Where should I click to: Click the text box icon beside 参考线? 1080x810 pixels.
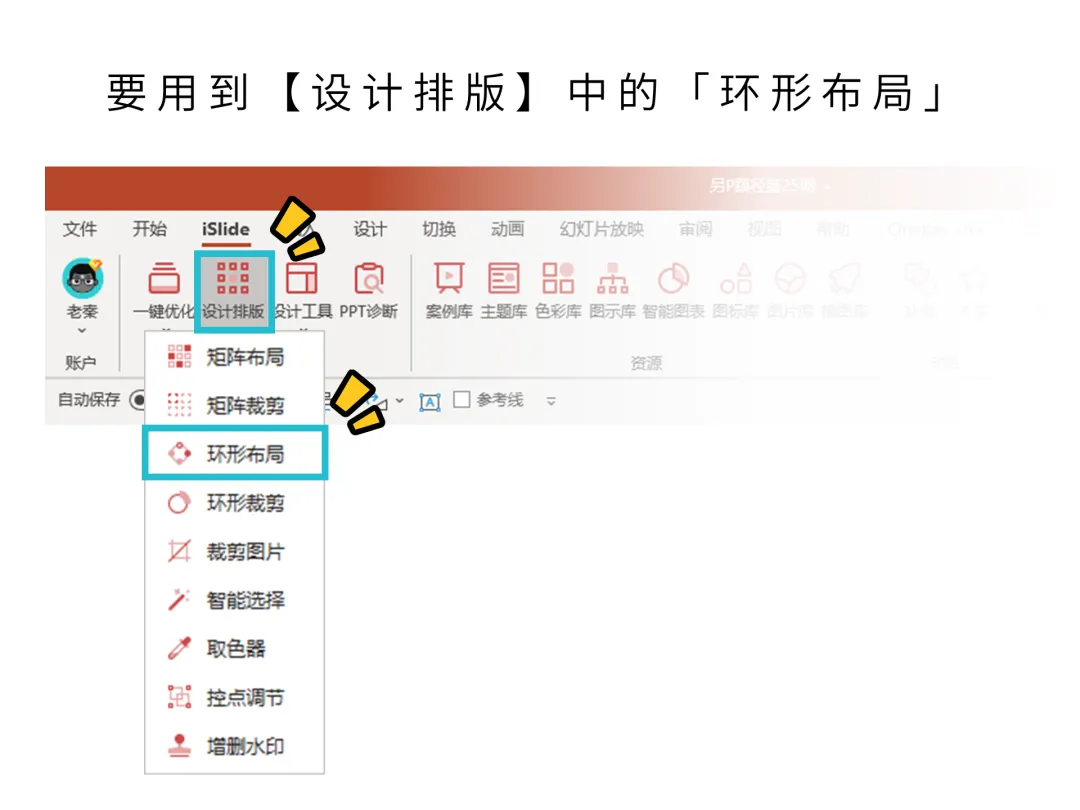pyautogui.click(x=430, y=402)
